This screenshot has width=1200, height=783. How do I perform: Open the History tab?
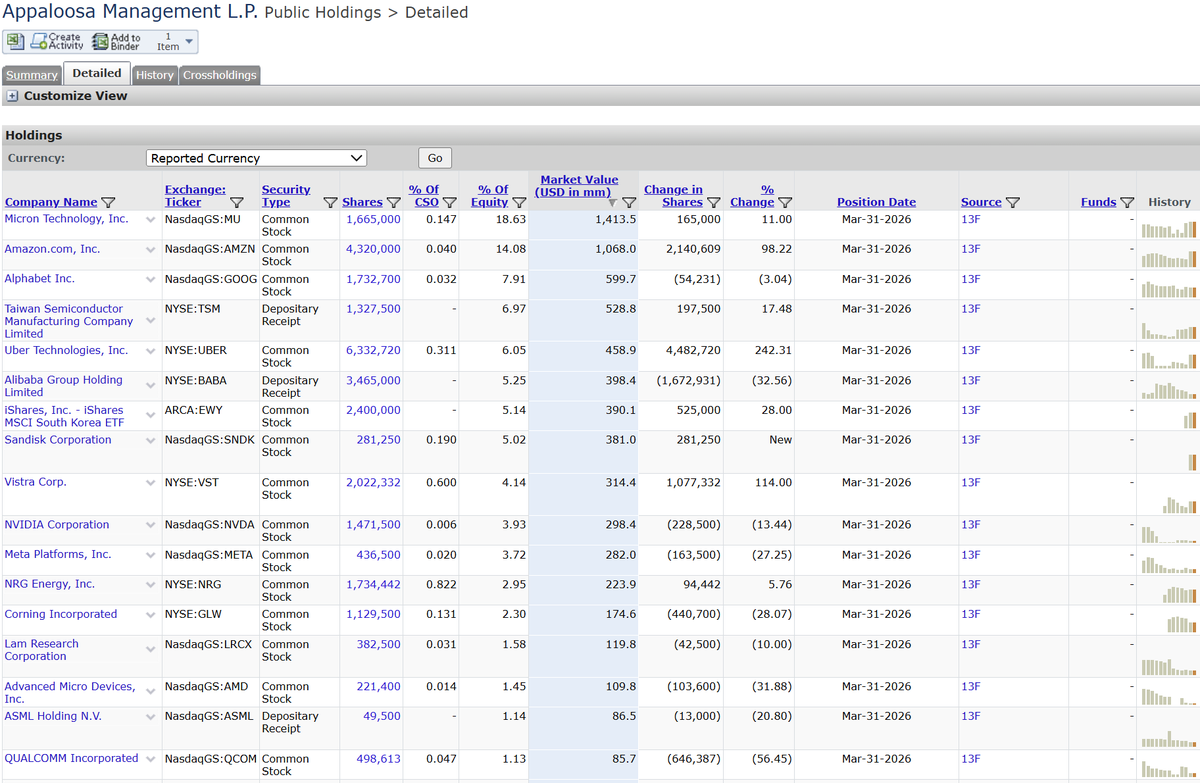[155, 75]
